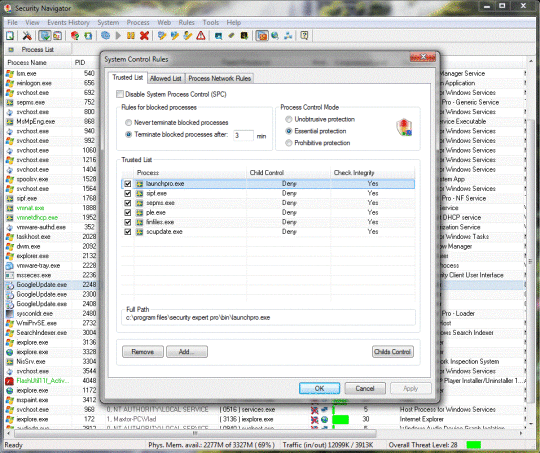Click the mspaint.exe process icon
This screenshot has width=540, height=453.
pyautogui.click(x=10, y=400)
